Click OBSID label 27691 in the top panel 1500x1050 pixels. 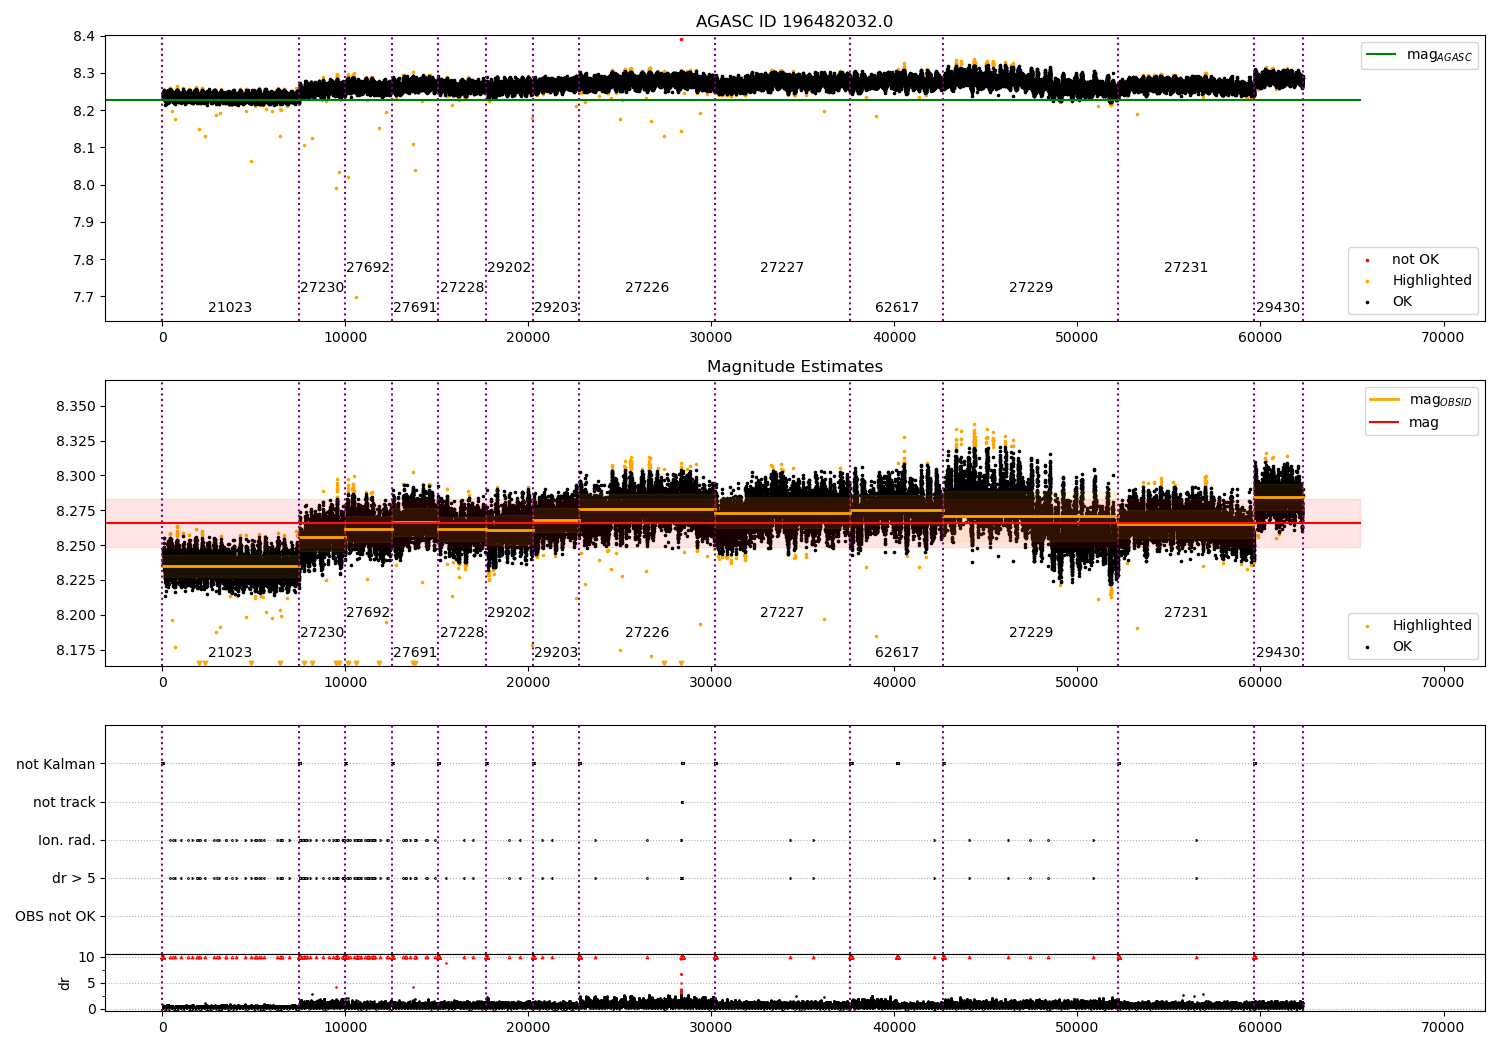tap(415, 308)
